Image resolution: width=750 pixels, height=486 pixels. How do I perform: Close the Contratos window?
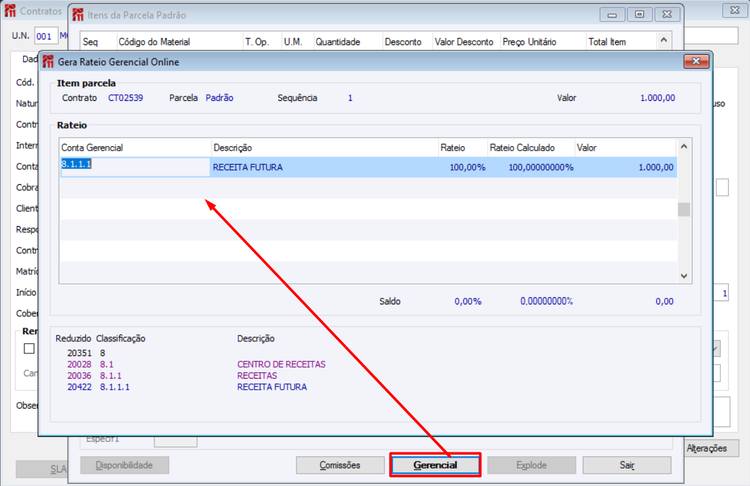pos(735,10)
